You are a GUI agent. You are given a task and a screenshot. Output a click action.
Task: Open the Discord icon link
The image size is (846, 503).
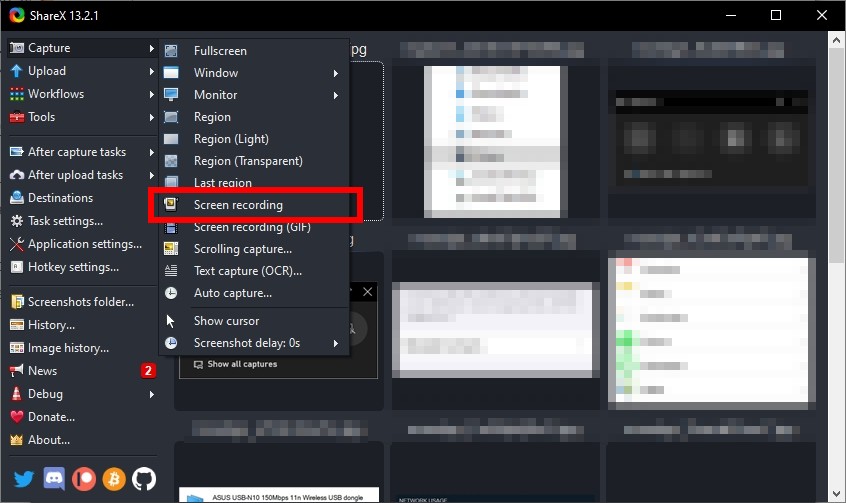coord(54,479)
